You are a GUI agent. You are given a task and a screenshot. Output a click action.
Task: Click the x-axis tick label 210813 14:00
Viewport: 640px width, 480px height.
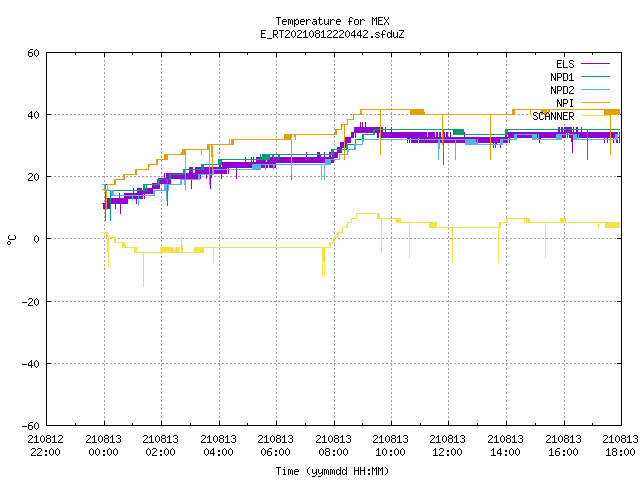coord(506,446)
